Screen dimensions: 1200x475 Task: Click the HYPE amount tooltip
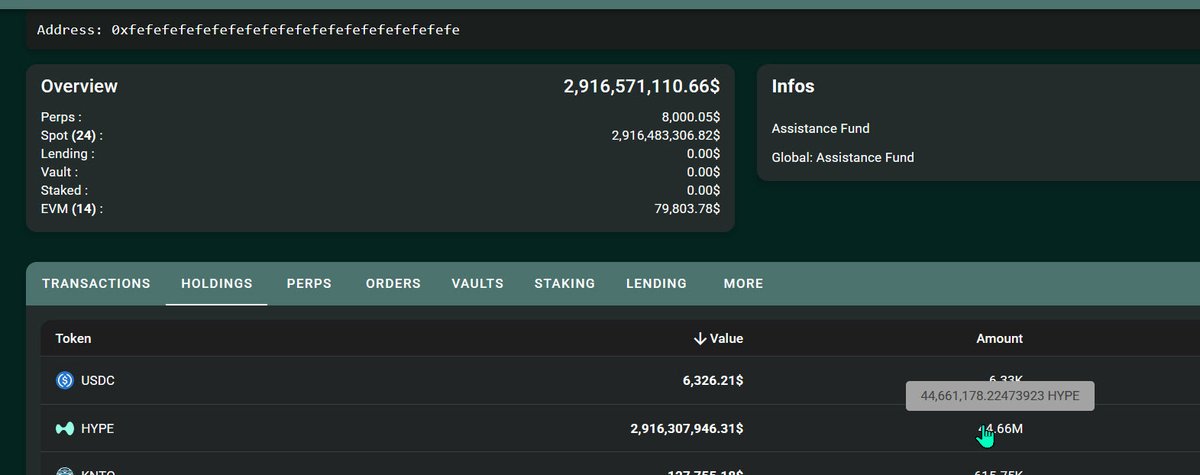point(1000,396)
